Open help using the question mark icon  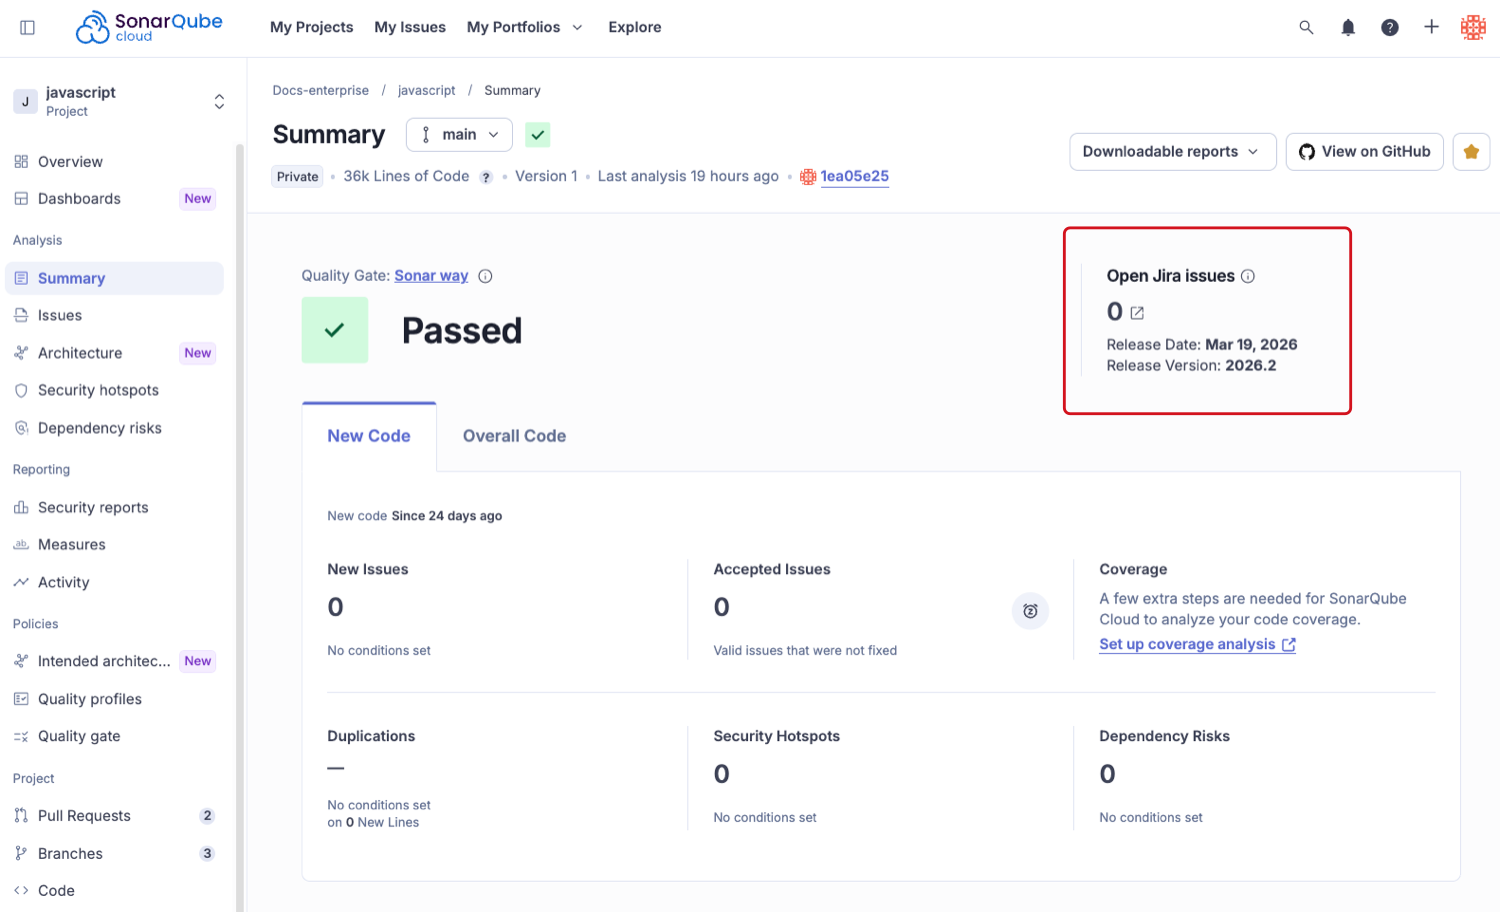[1390, 27]
